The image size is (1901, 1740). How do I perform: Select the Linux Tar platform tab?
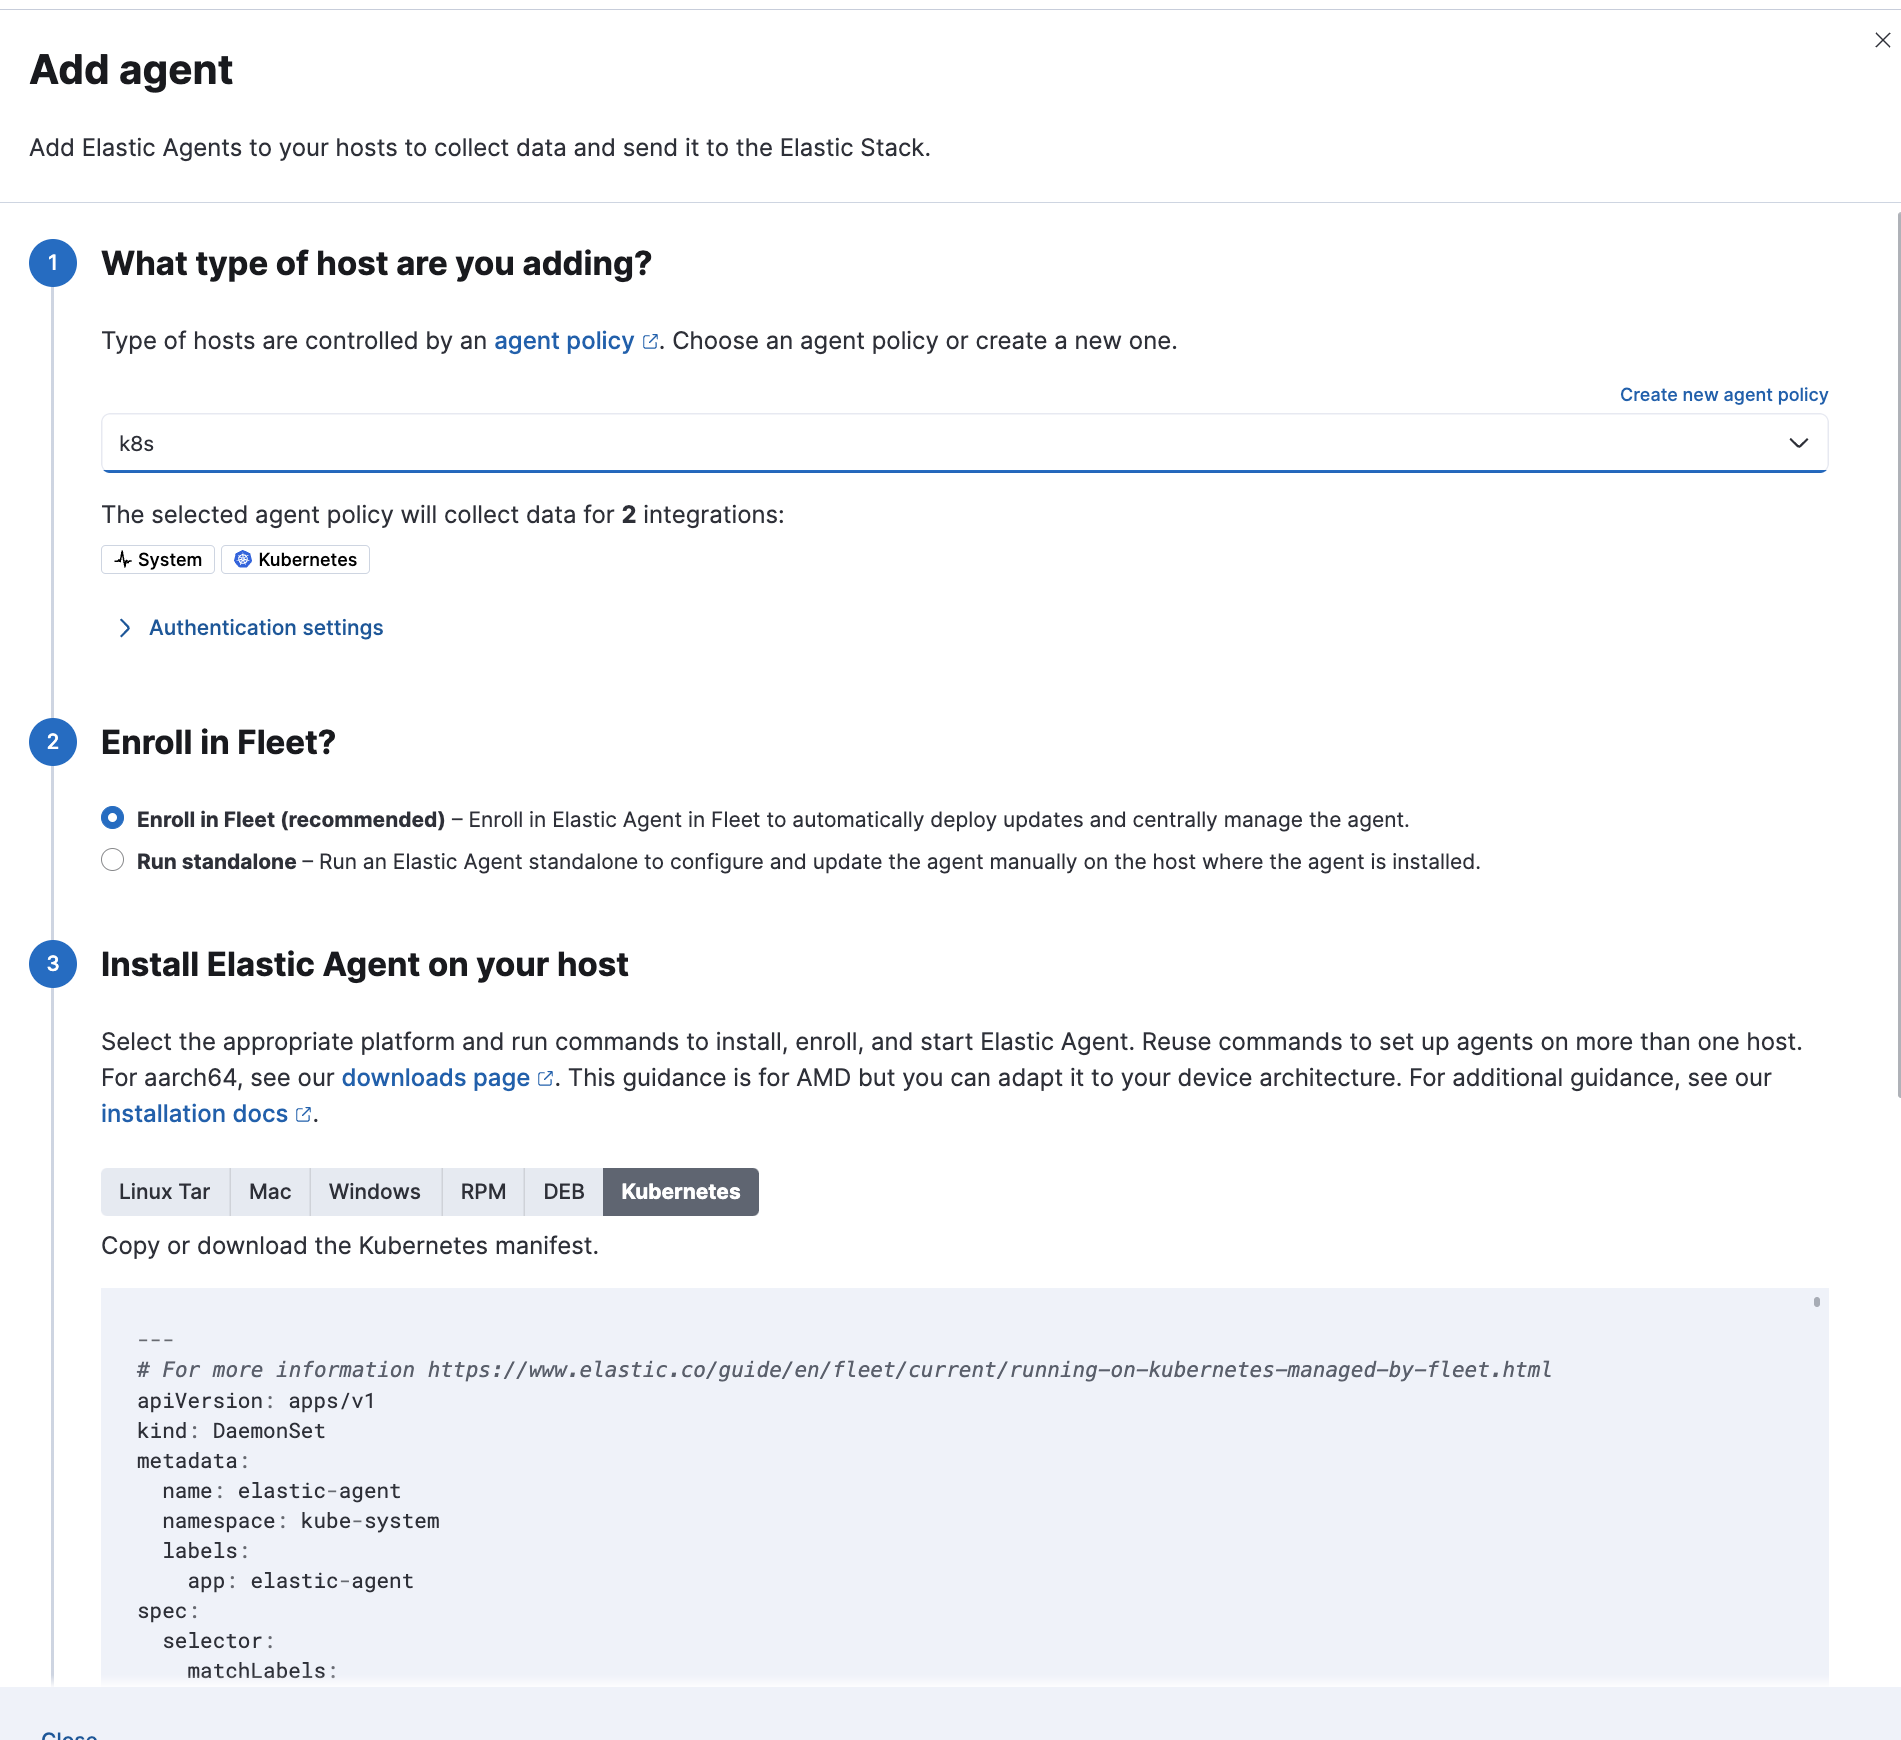[x=164, y=1191]
